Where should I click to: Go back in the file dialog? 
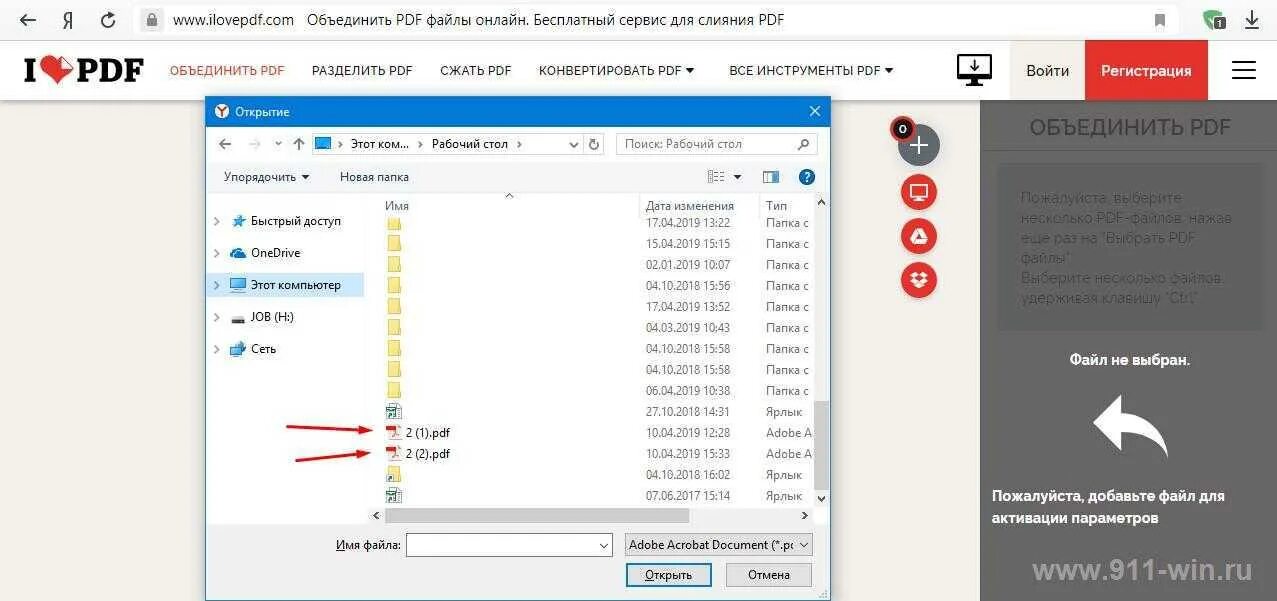[x=225, y=144]
